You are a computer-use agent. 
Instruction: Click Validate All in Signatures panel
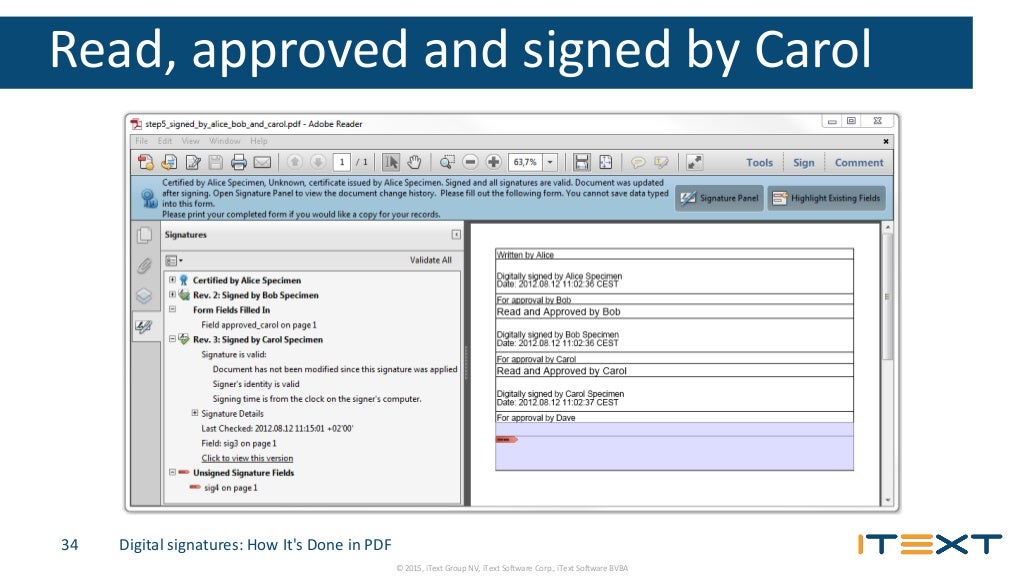(430, 260)
